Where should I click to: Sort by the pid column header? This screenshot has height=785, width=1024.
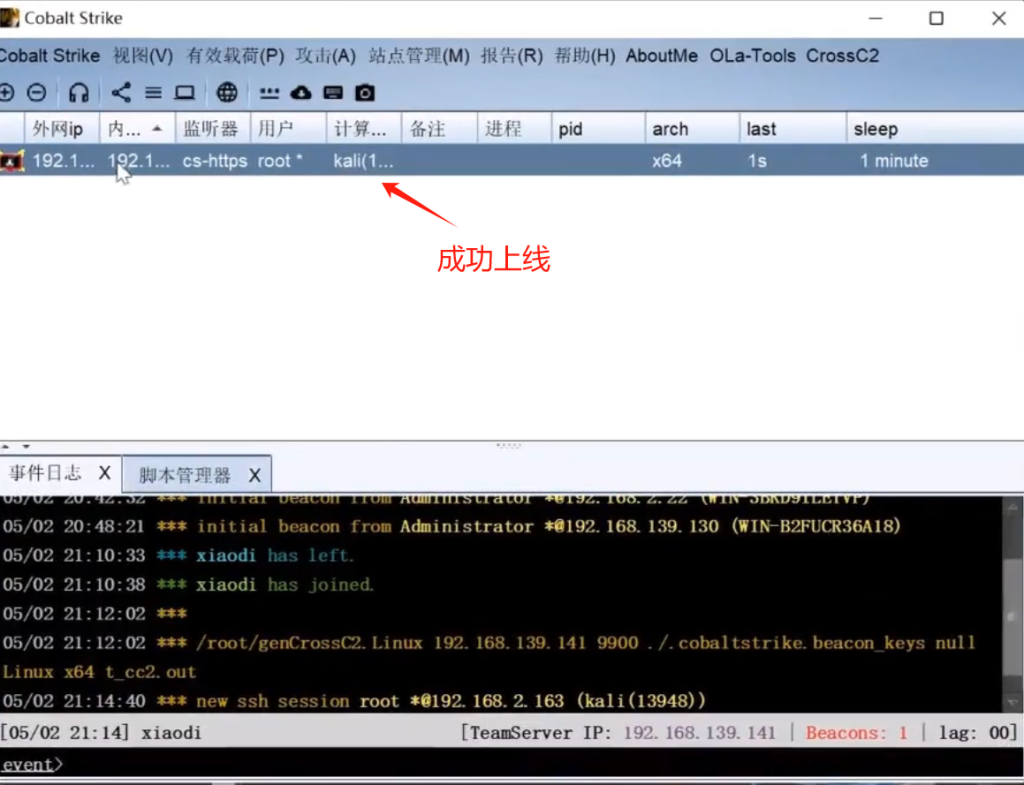[x=599, y=129]
